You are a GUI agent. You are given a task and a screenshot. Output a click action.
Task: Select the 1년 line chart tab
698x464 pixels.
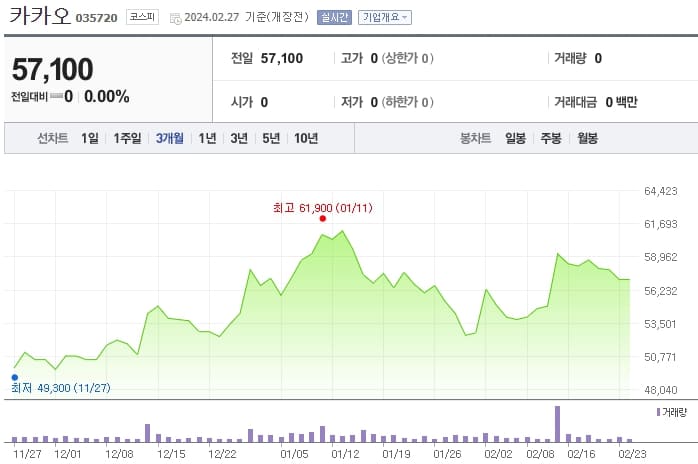click(x=207, y=138)
